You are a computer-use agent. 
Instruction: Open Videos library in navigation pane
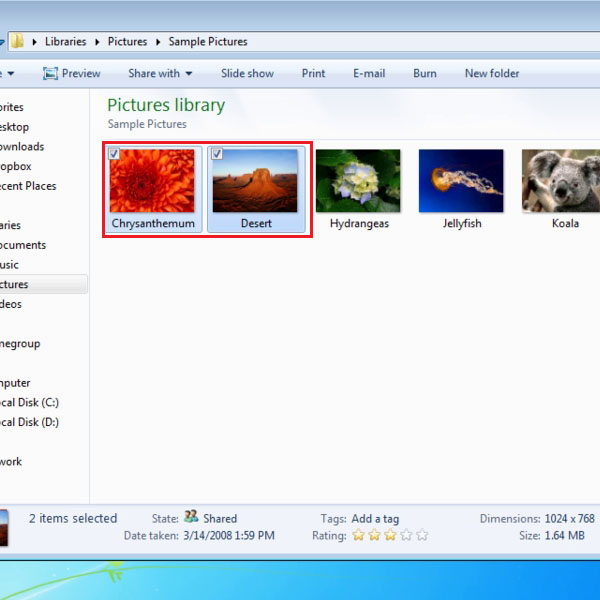[11, 304]
